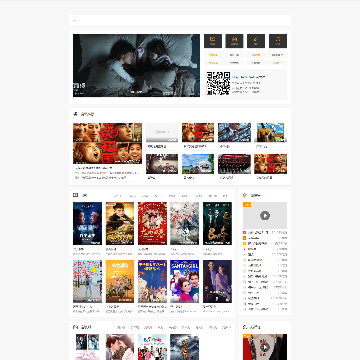This screenshot has height=360, width=360.
Task: Select the last genre filter tab in TV section
Action: [x=226, y=327]
